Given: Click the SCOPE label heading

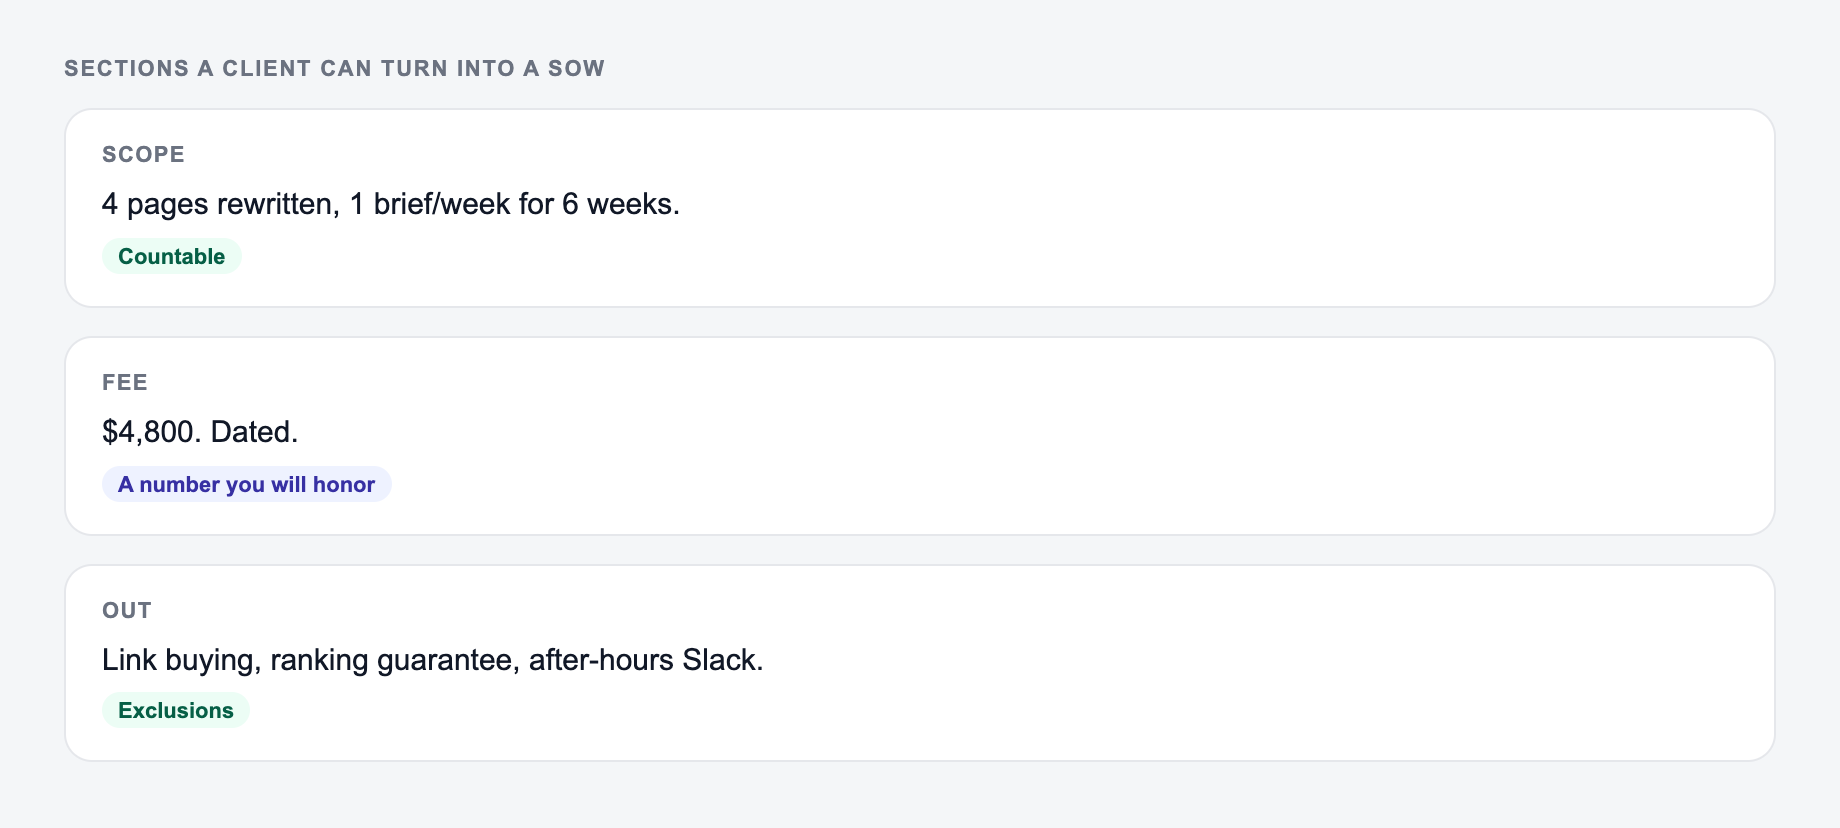Looking at the screenshot, I should [x=143, y=154].
